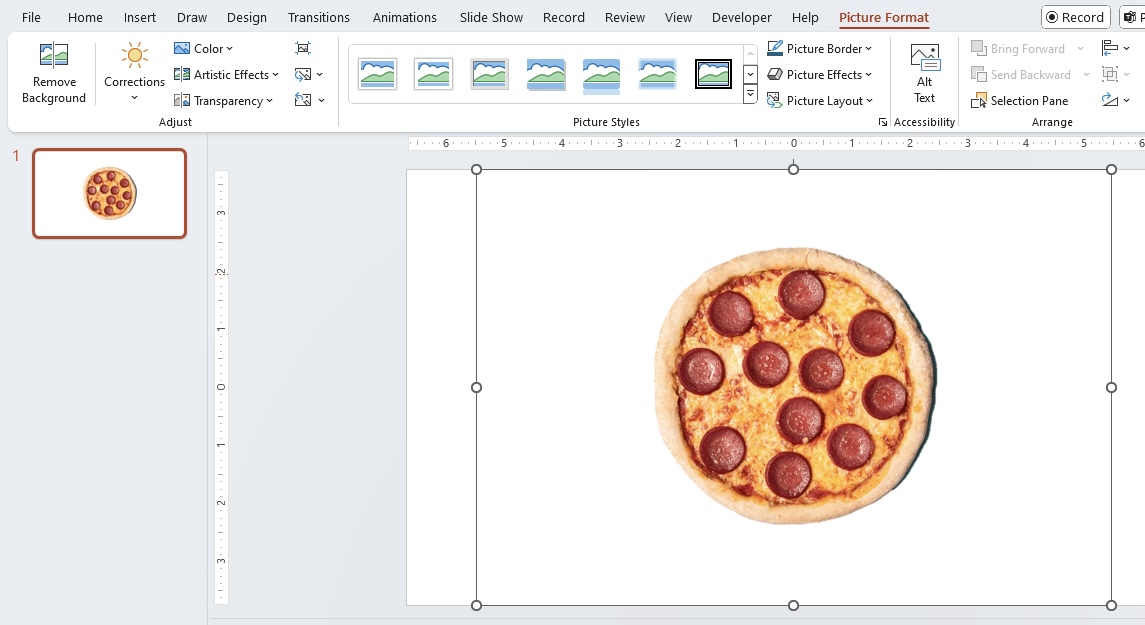
Task: Switch to the Slide Show tab
Action: tap(491, 18)
